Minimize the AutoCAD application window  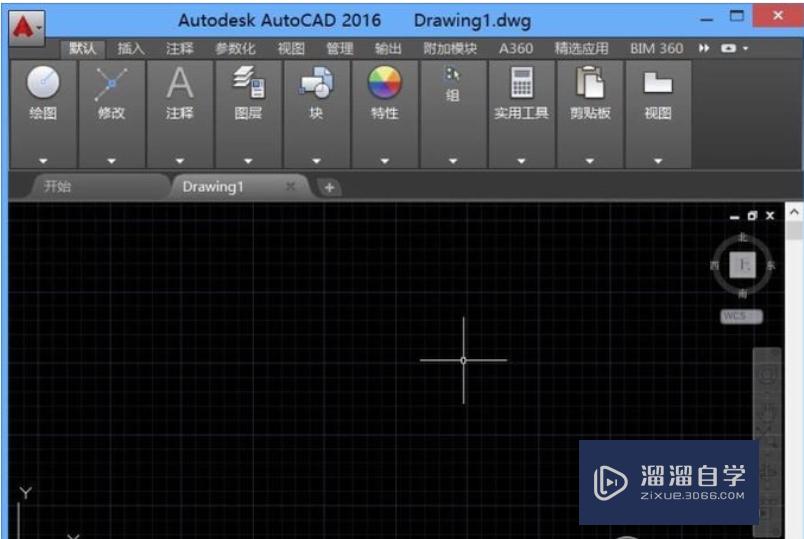point(707,19)
